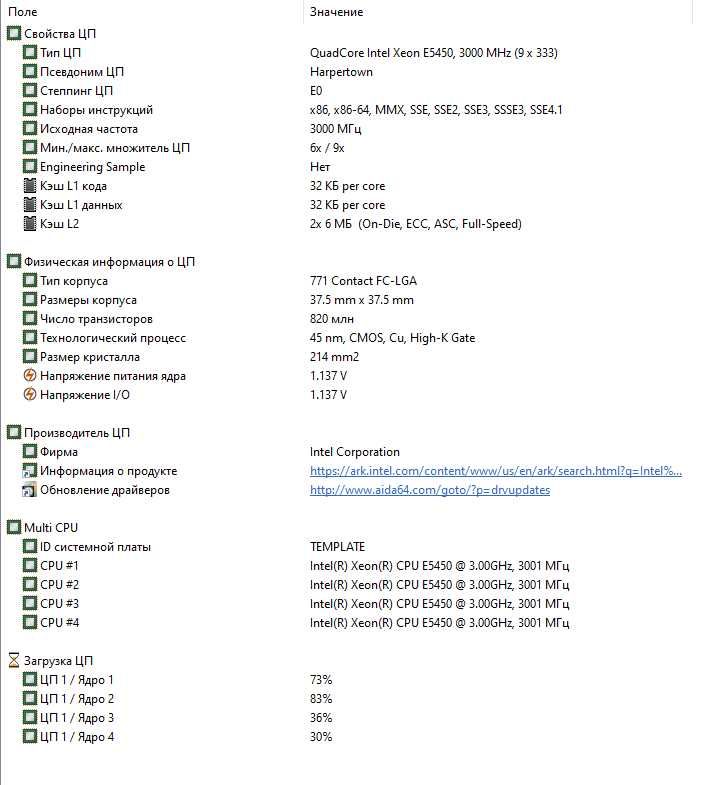Click the 36% core load value
The height and width of the screenshot is (785, 717).
[x=321, y=718]
